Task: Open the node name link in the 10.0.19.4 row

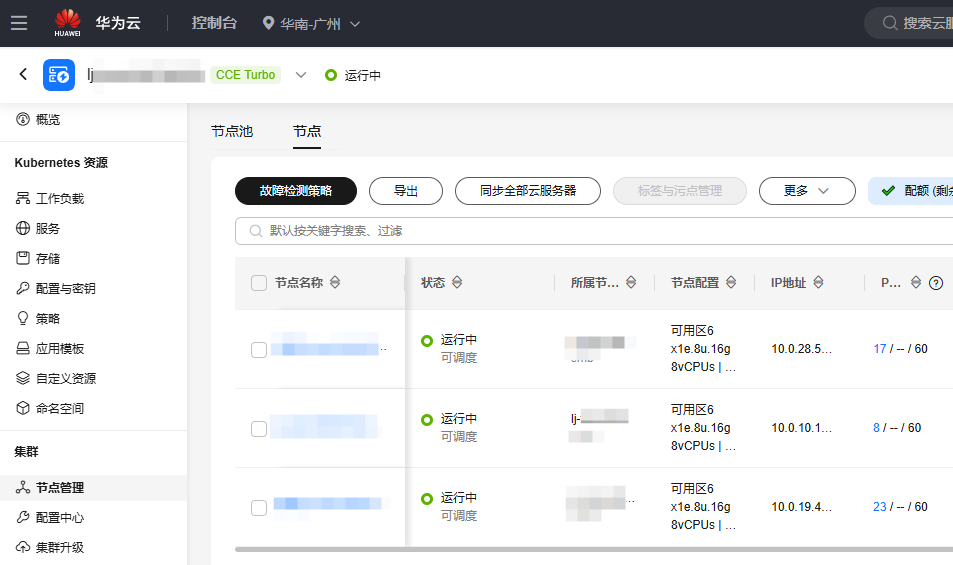Action: 328,504
